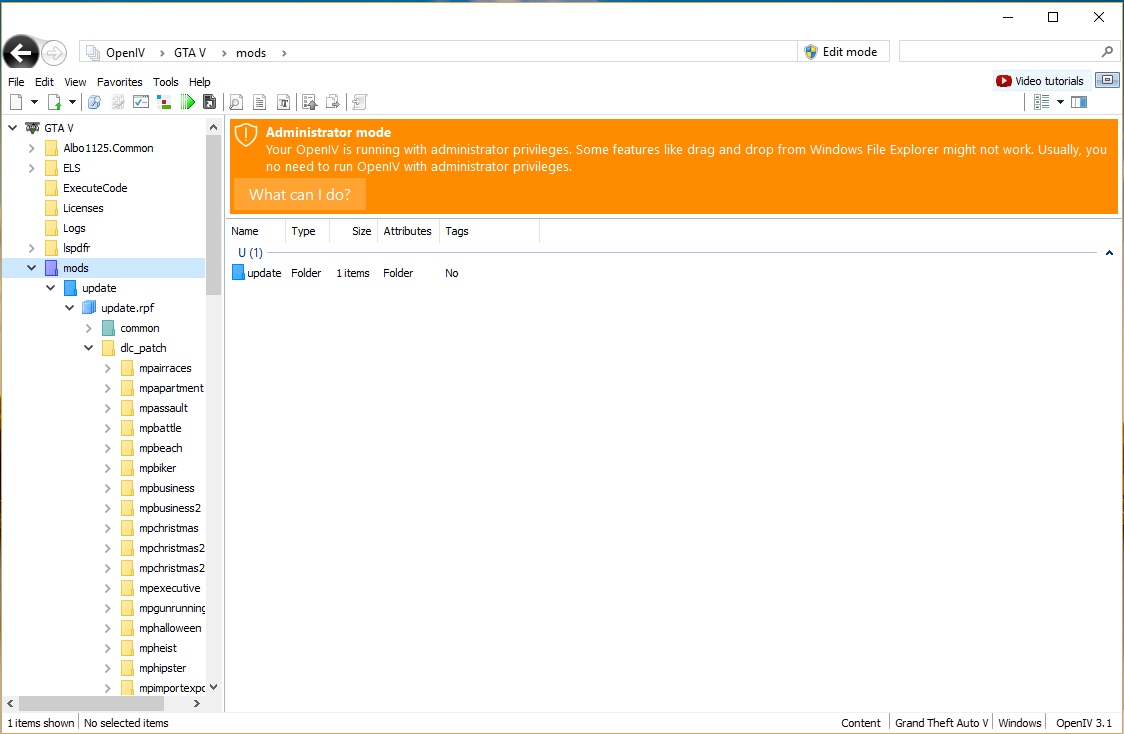Click OpenIV in the breadcrumb path
This screenshot has width=1124, height=734.
[x=125, y=53]
